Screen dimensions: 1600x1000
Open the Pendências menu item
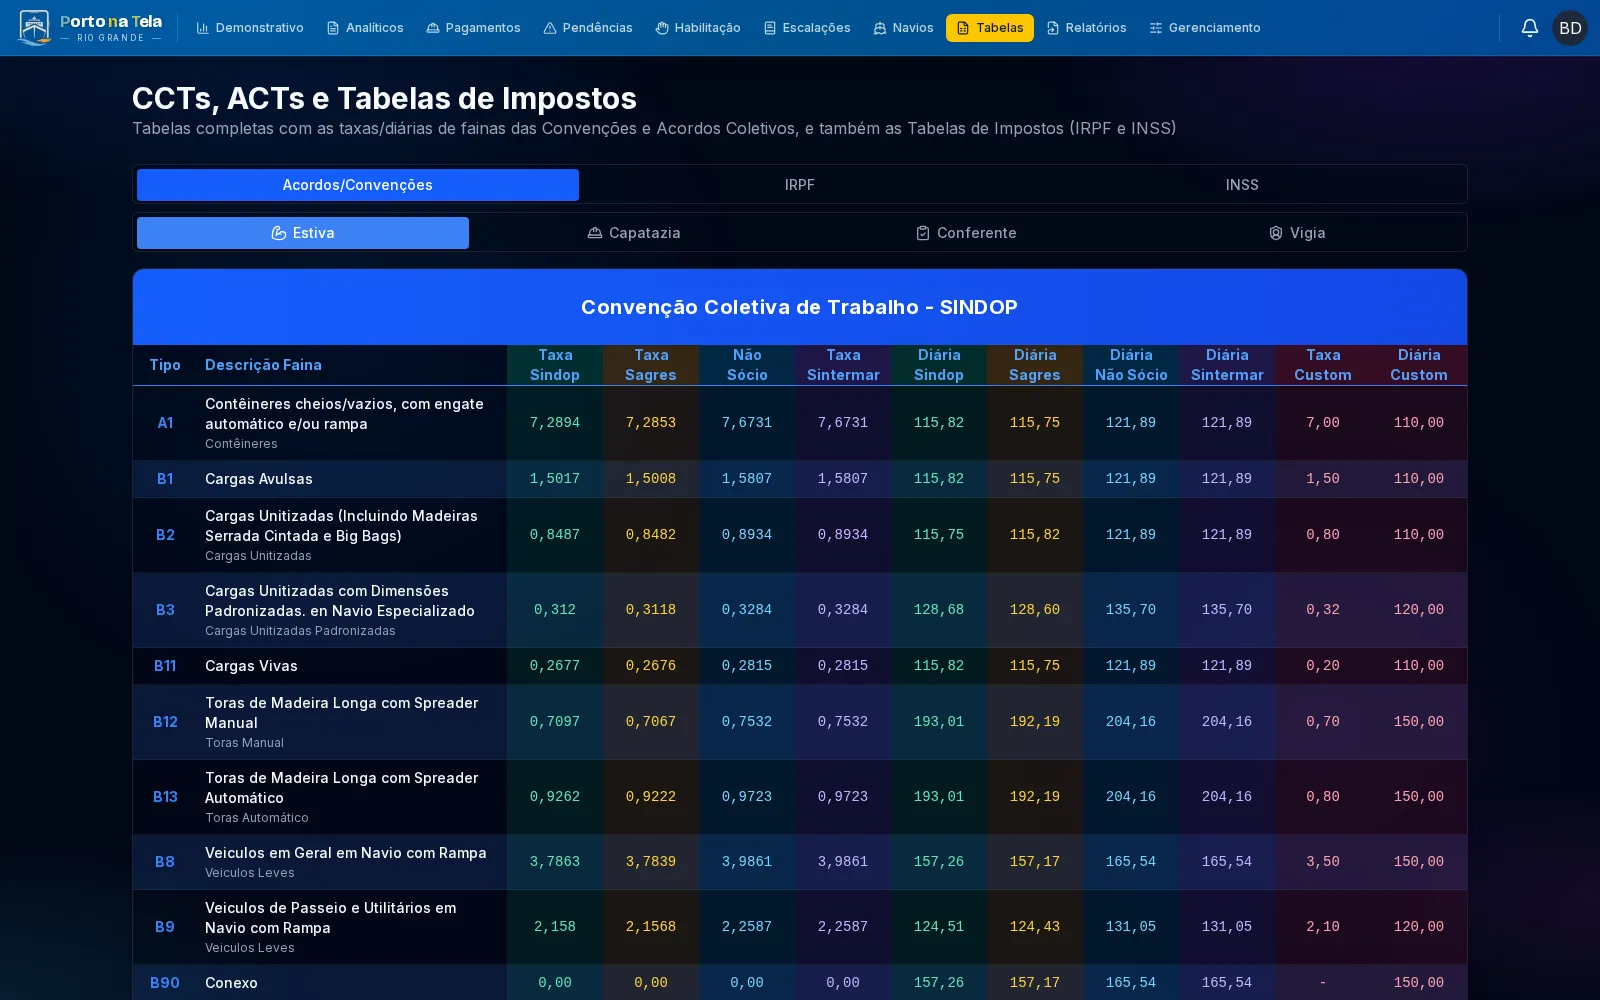tap(588, 28)
